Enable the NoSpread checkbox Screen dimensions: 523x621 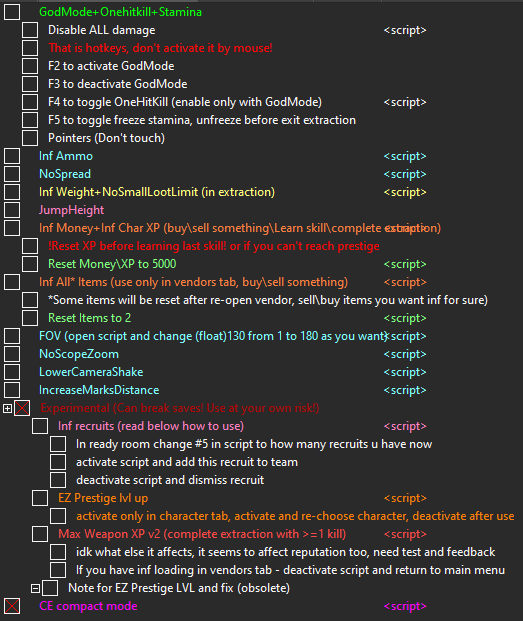(12, 174)
